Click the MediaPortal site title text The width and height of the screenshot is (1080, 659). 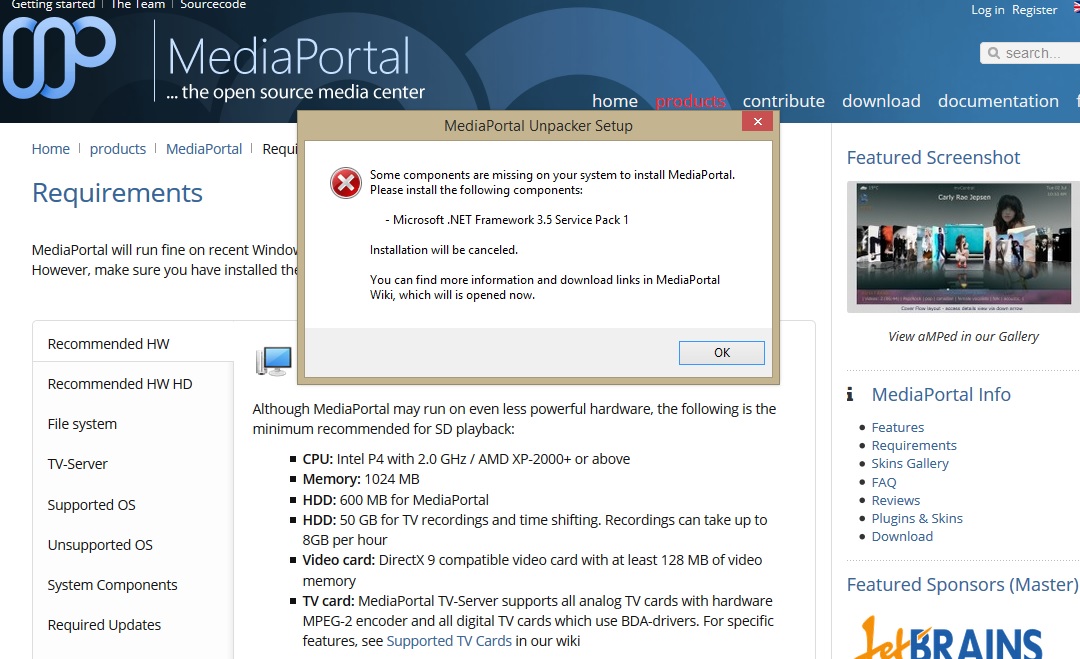[289, 56]
